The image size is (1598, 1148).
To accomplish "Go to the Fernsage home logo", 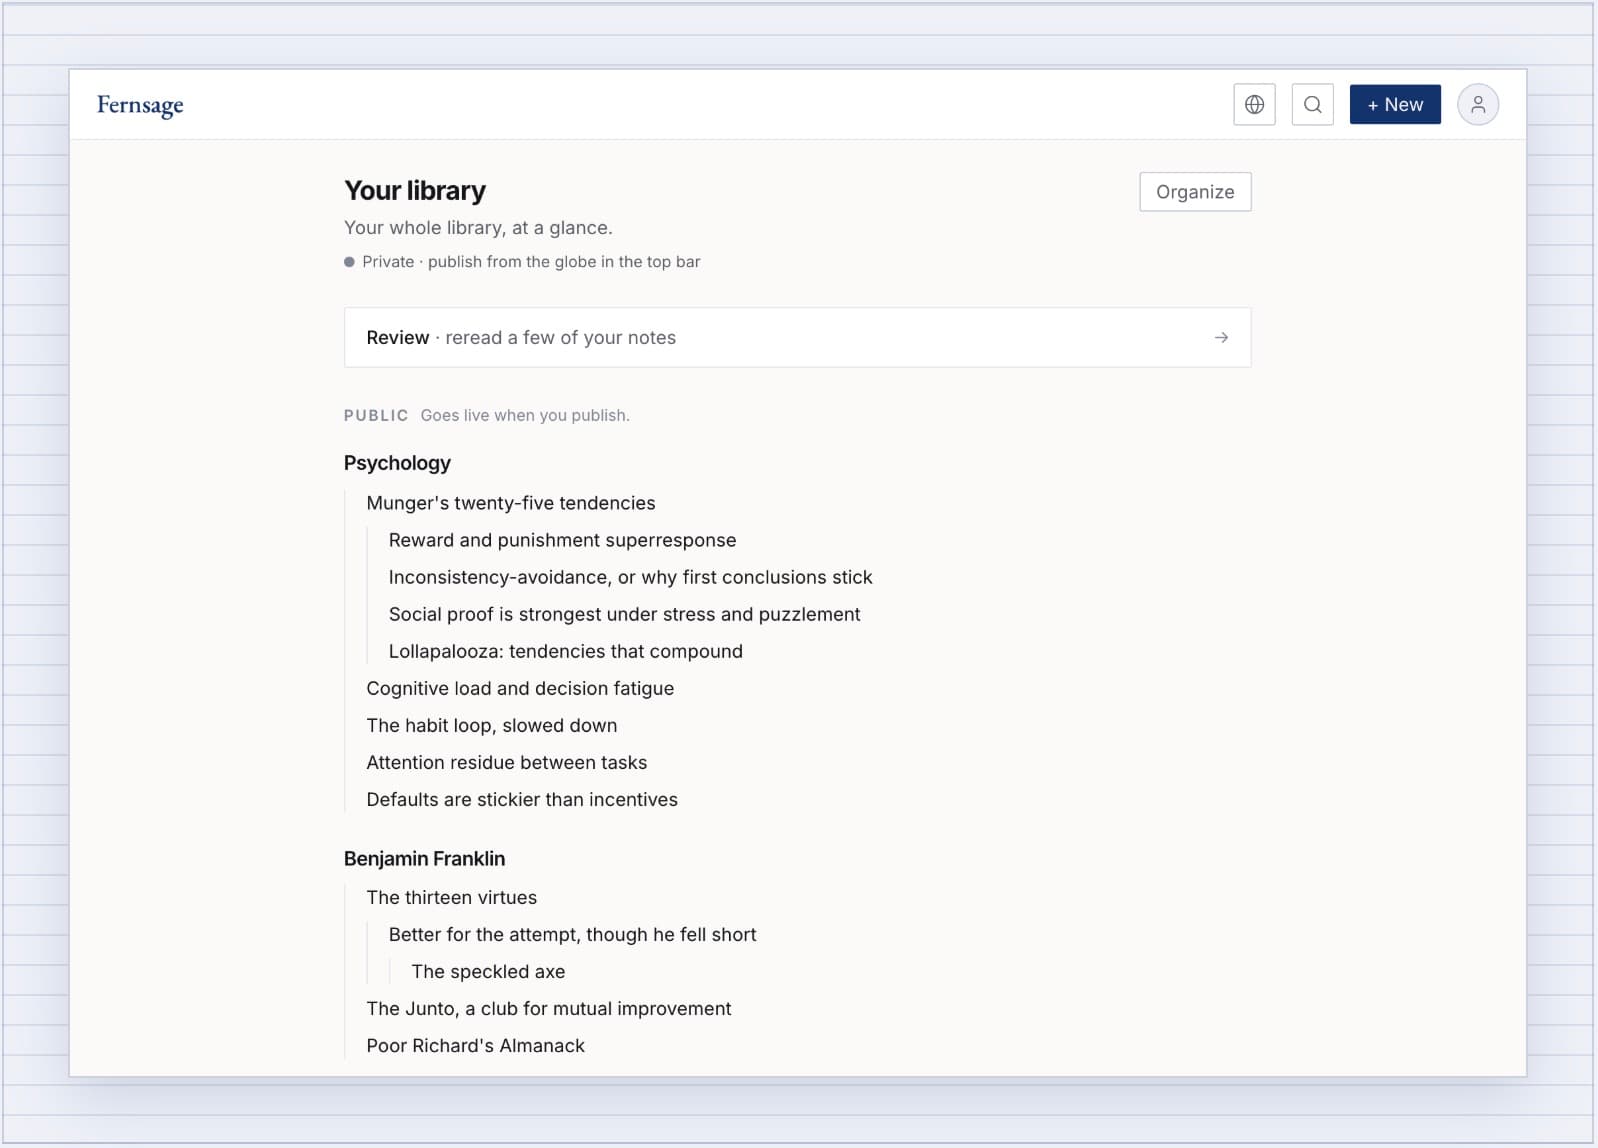I will (x=140, y=105).
